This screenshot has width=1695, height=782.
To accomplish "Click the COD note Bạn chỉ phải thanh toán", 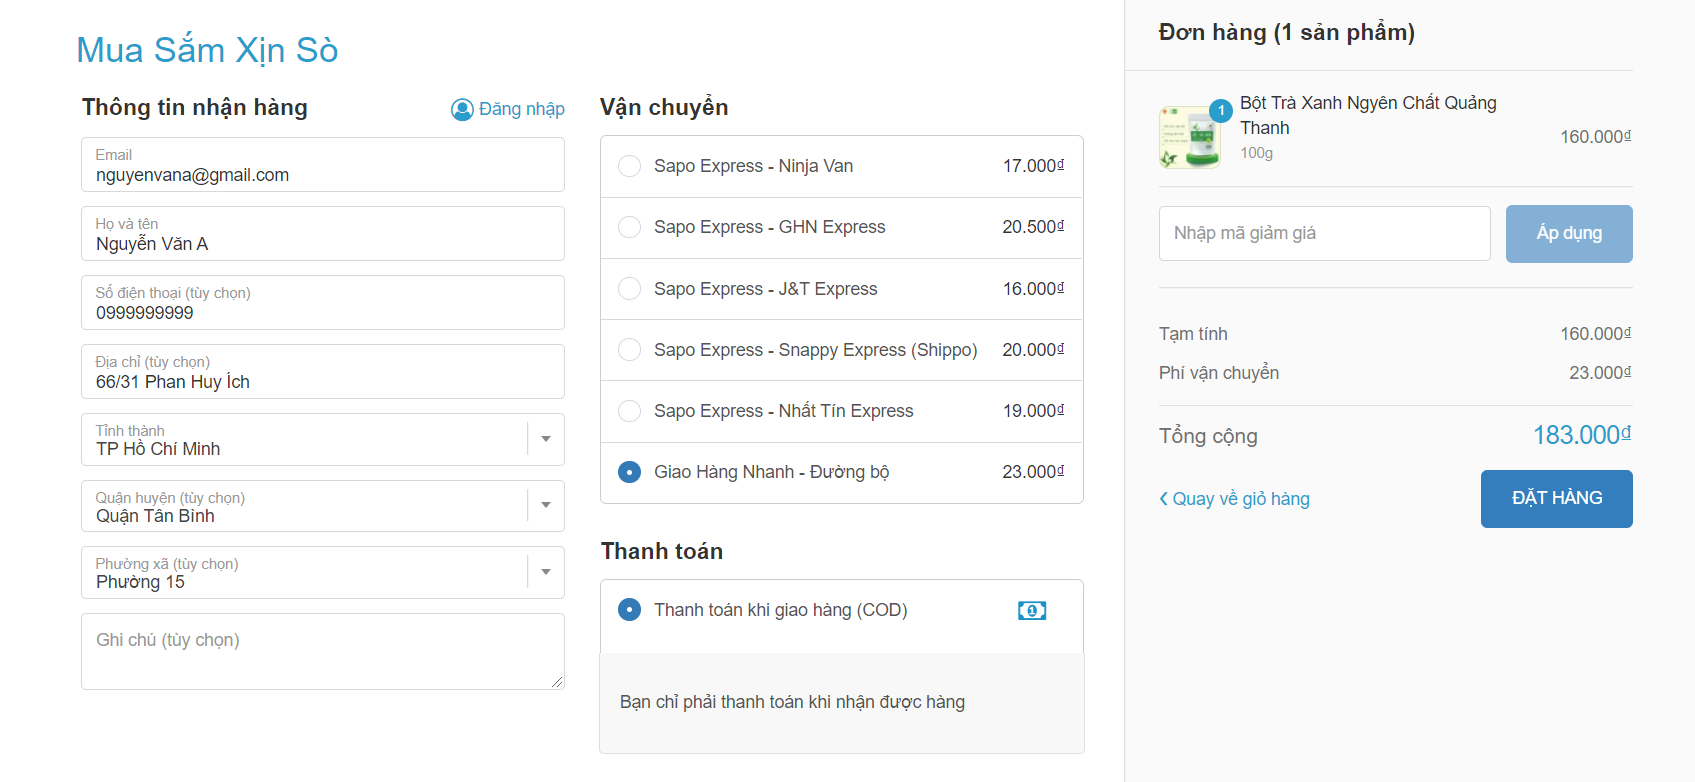I will click(792, 702).
